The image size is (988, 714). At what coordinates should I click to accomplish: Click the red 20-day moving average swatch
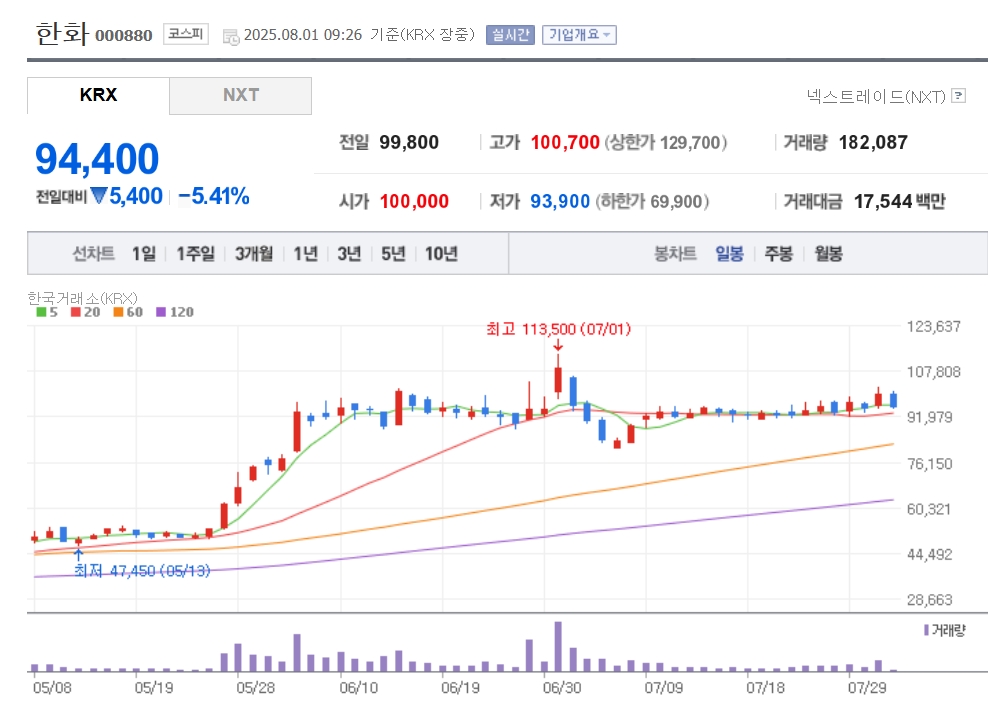[x=76, y=312]
